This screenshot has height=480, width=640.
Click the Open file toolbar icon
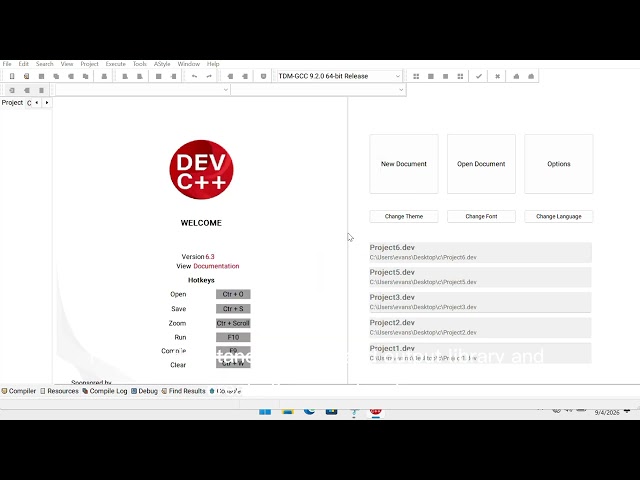coord(27,76)
